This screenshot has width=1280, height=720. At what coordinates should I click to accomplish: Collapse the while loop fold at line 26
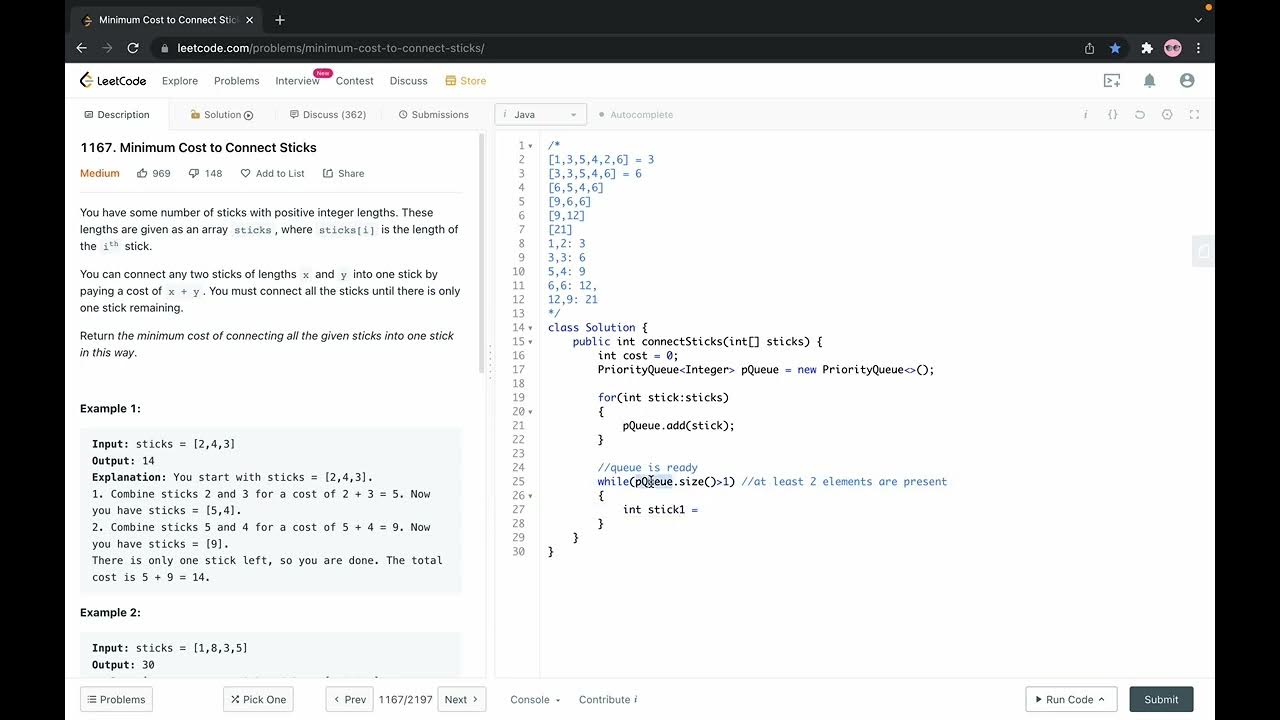tap(530, 496)
